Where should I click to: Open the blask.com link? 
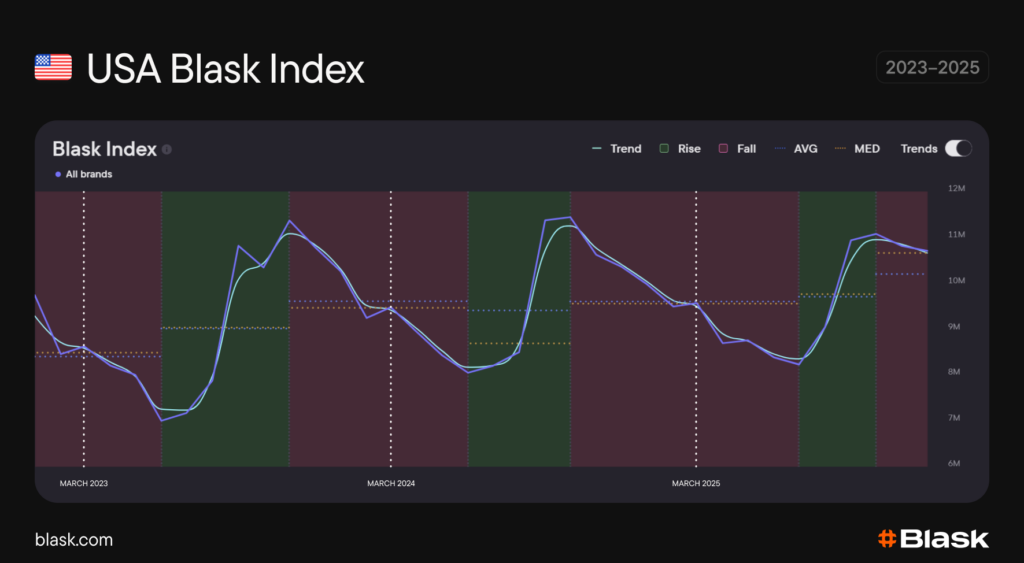pos(74,540)
